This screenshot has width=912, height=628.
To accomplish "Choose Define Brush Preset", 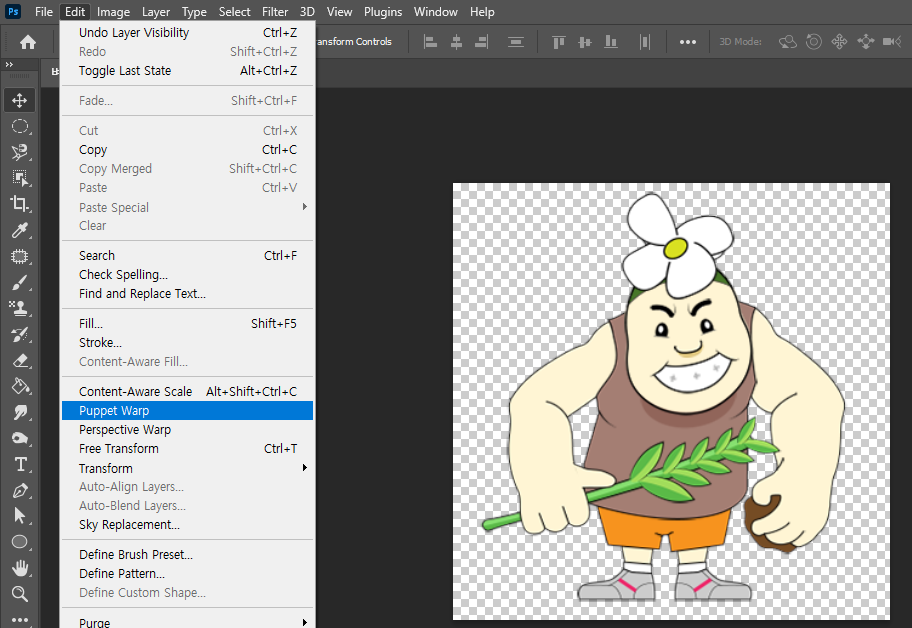I will pyautogui.click(x=187, y=554).
